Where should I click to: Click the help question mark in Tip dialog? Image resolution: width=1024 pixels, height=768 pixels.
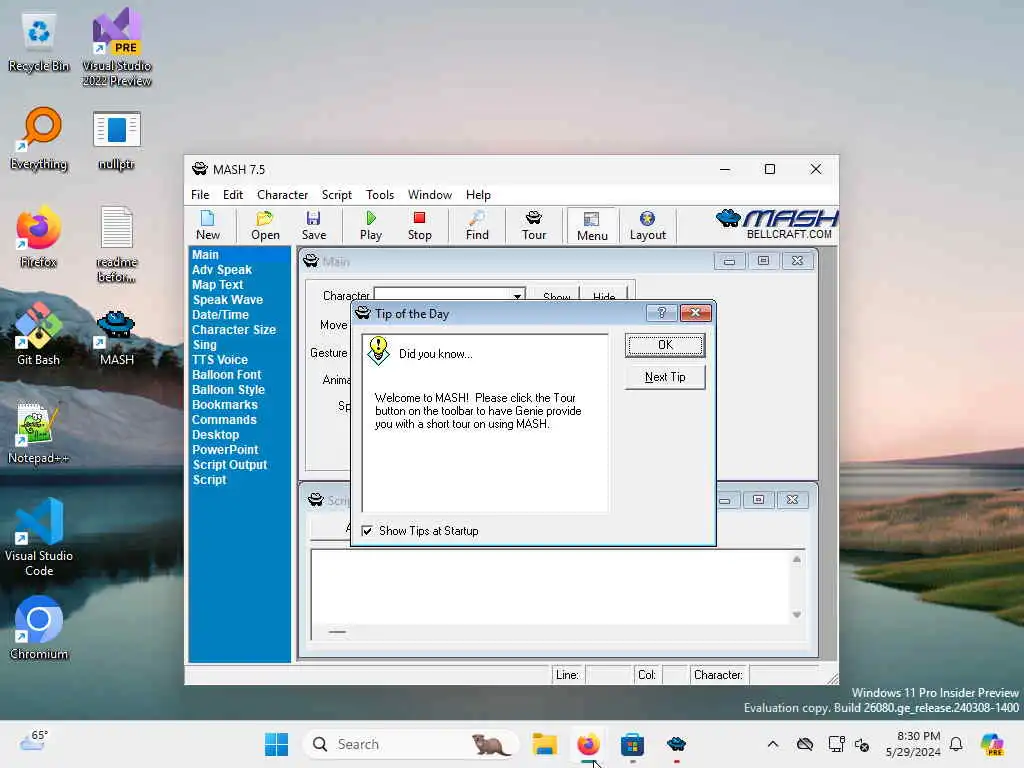click(661, 313)
